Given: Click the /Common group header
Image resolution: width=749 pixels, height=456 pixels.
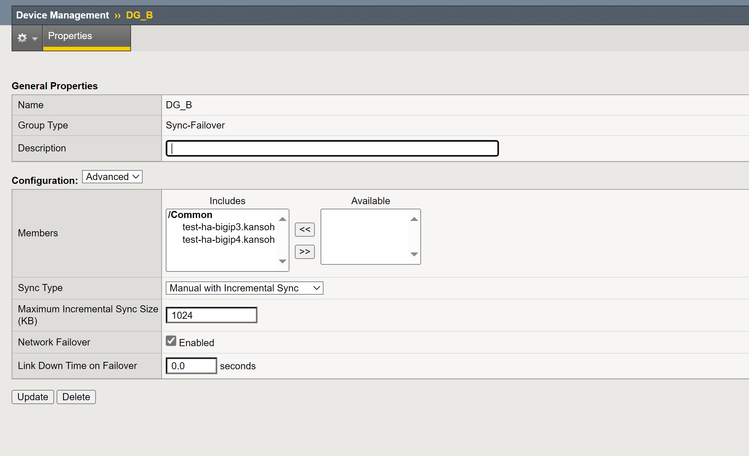Looking at the screenshot, I should tap(190, 215).
